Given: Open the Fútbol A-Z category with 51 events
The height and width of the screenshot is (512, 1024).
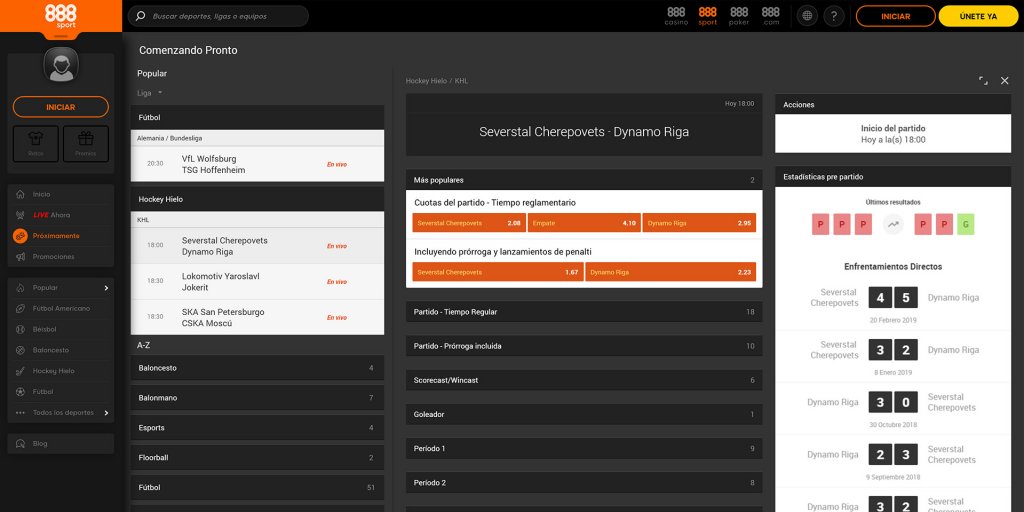Looking at the screenshot, I should coord(257,487).
